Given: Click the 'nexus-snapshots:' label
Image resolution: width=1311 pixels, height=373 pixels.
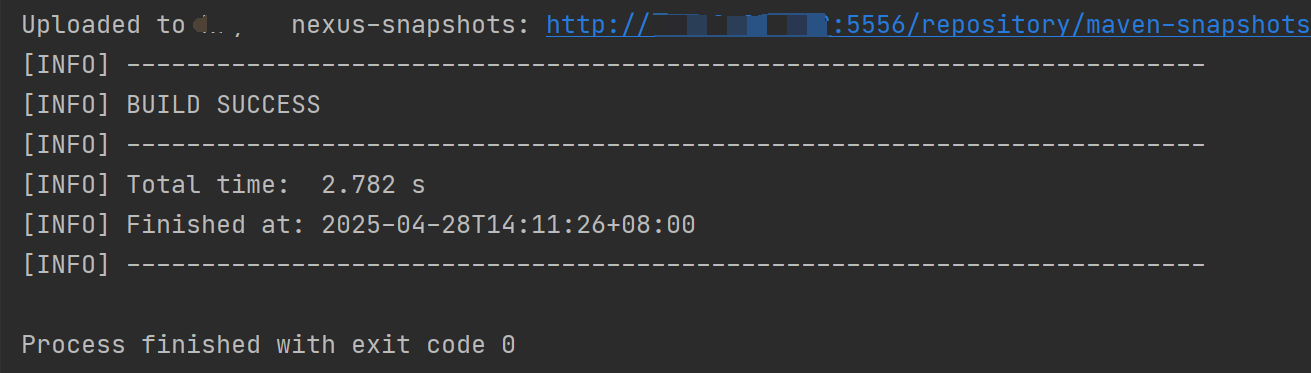Looking at the screenshot, I should click(x=411, y=25).
